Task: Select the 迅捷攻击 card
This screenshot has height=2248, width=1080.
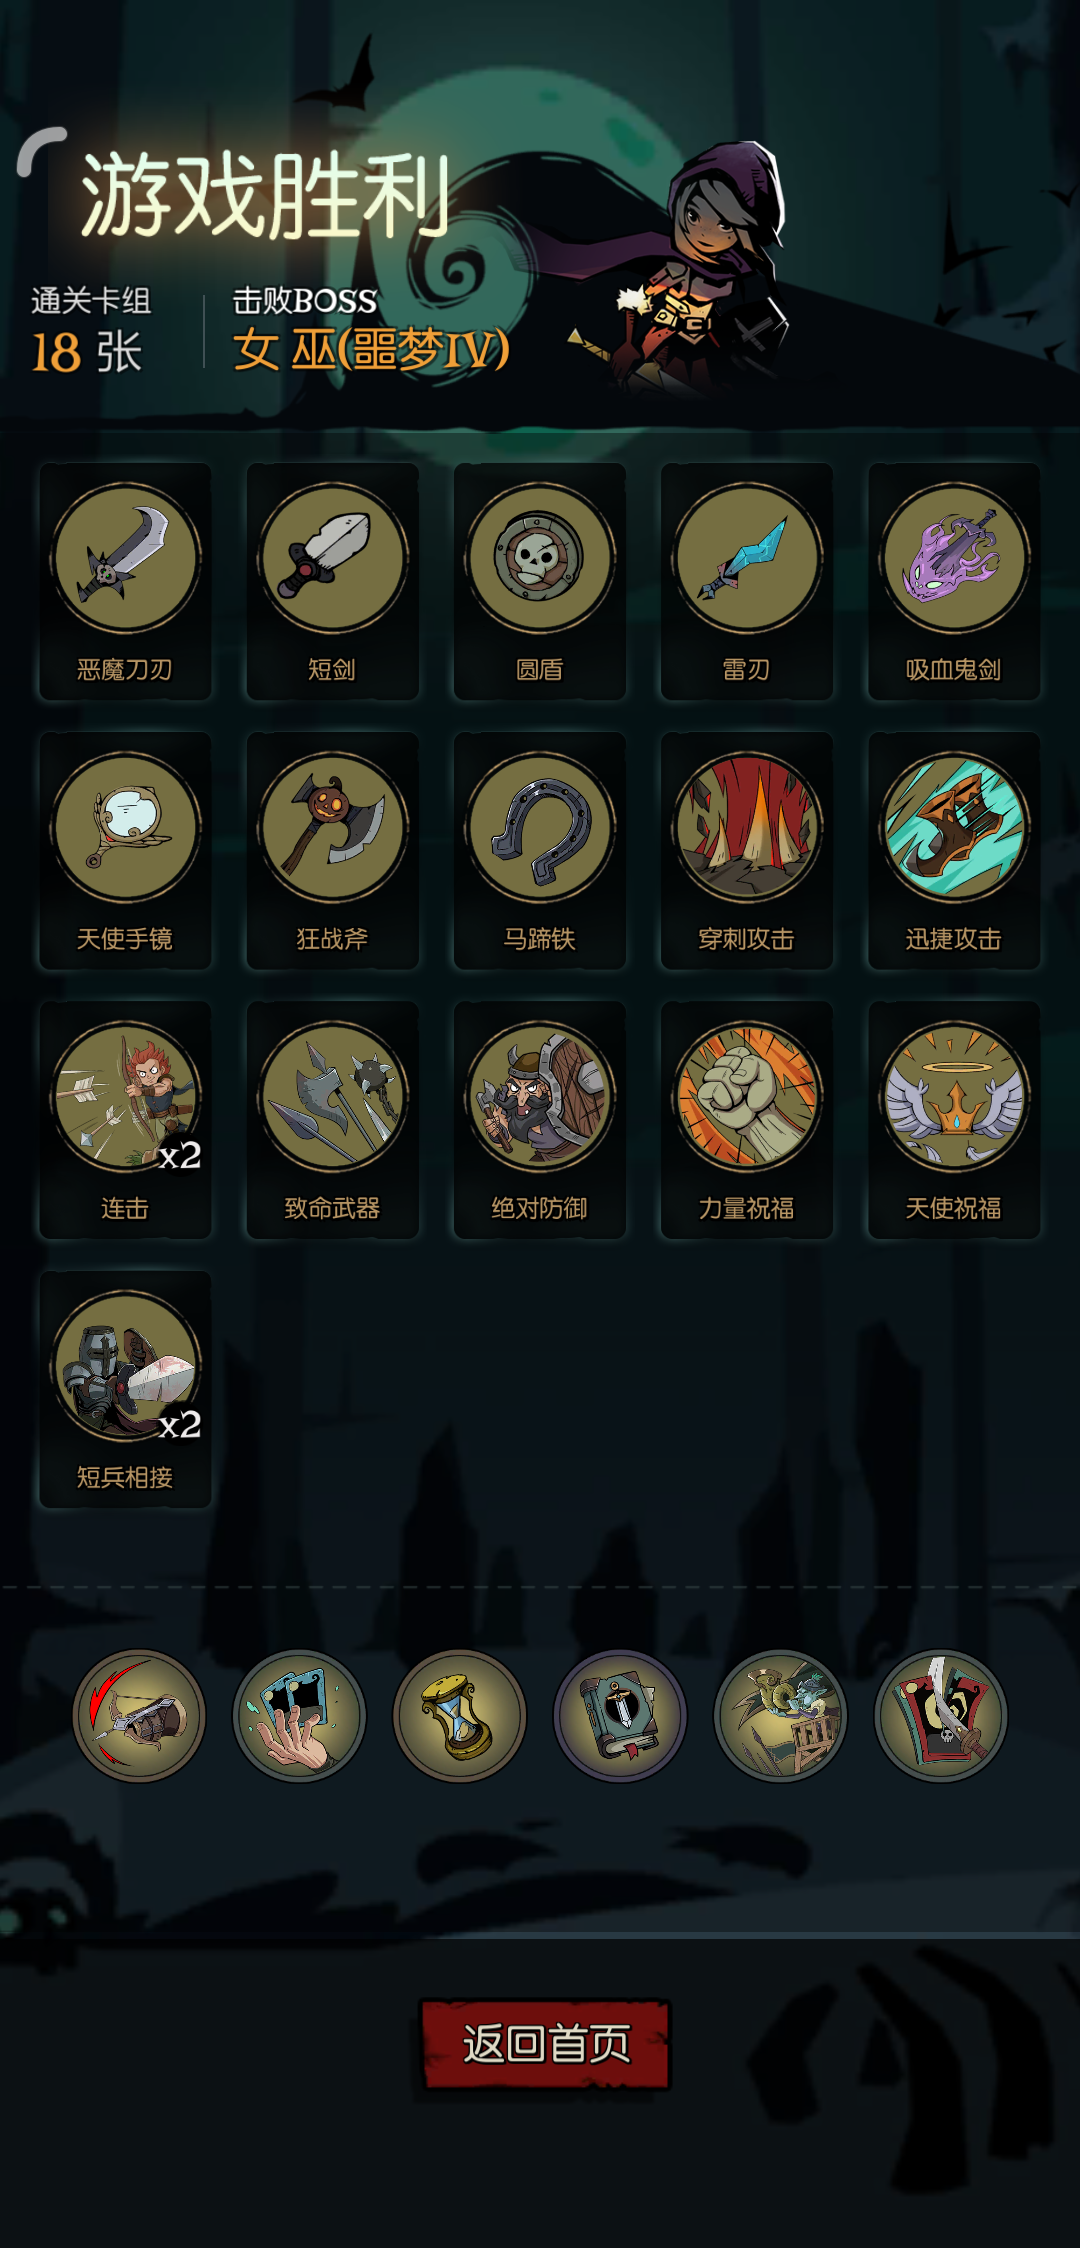Action: coord(954,850)
